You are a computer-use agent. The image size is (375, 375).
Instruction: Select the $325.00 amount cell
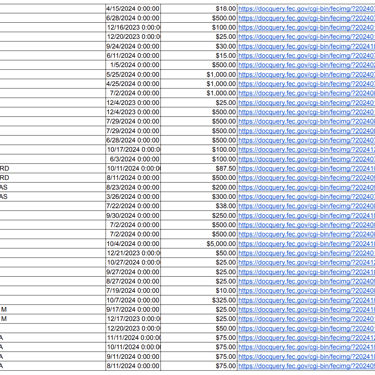click(x=199, y=300)
